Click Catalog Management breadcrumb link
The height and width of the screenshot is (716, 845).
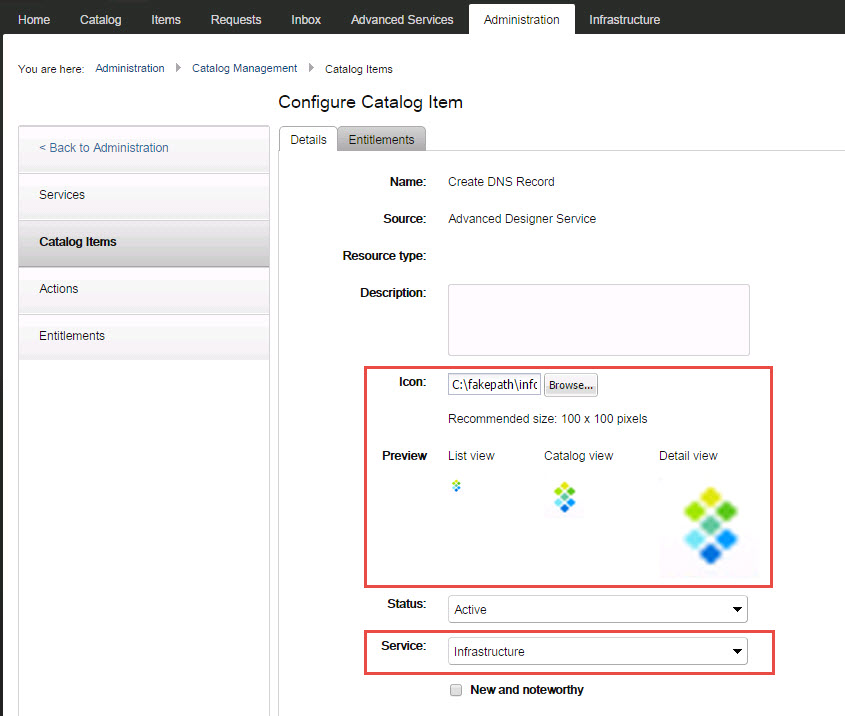(x=244, y=69)
